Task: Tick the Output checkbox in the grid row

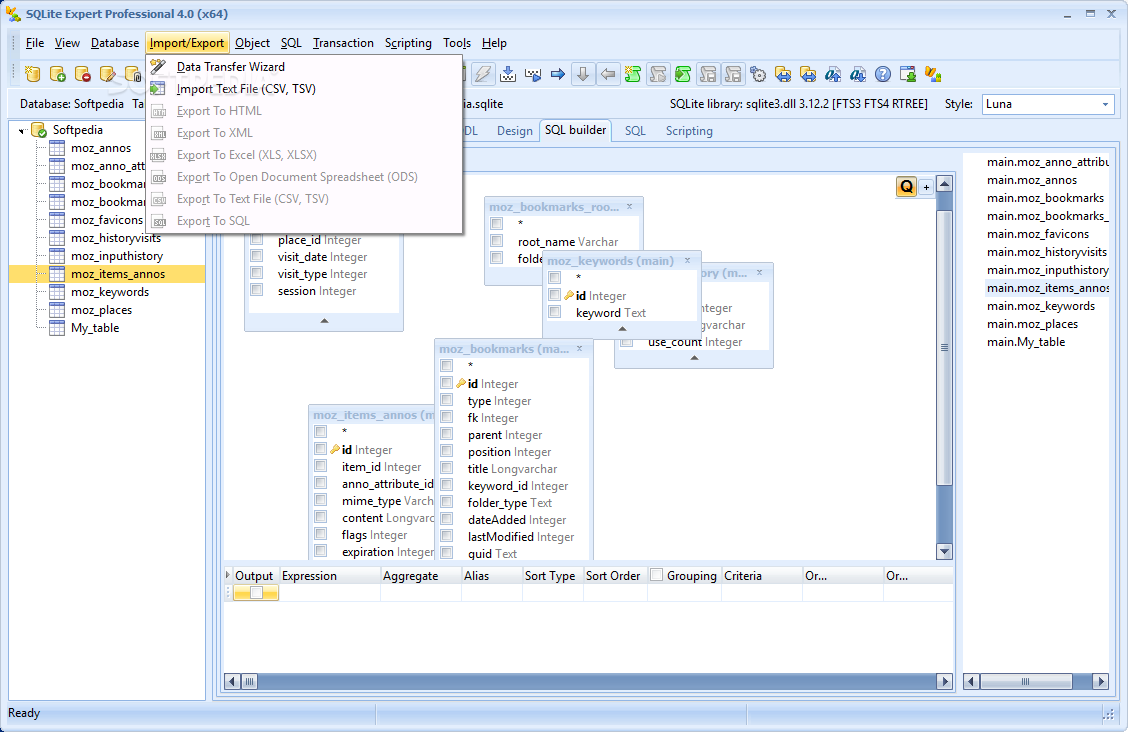Action: (x=256, y=593)
